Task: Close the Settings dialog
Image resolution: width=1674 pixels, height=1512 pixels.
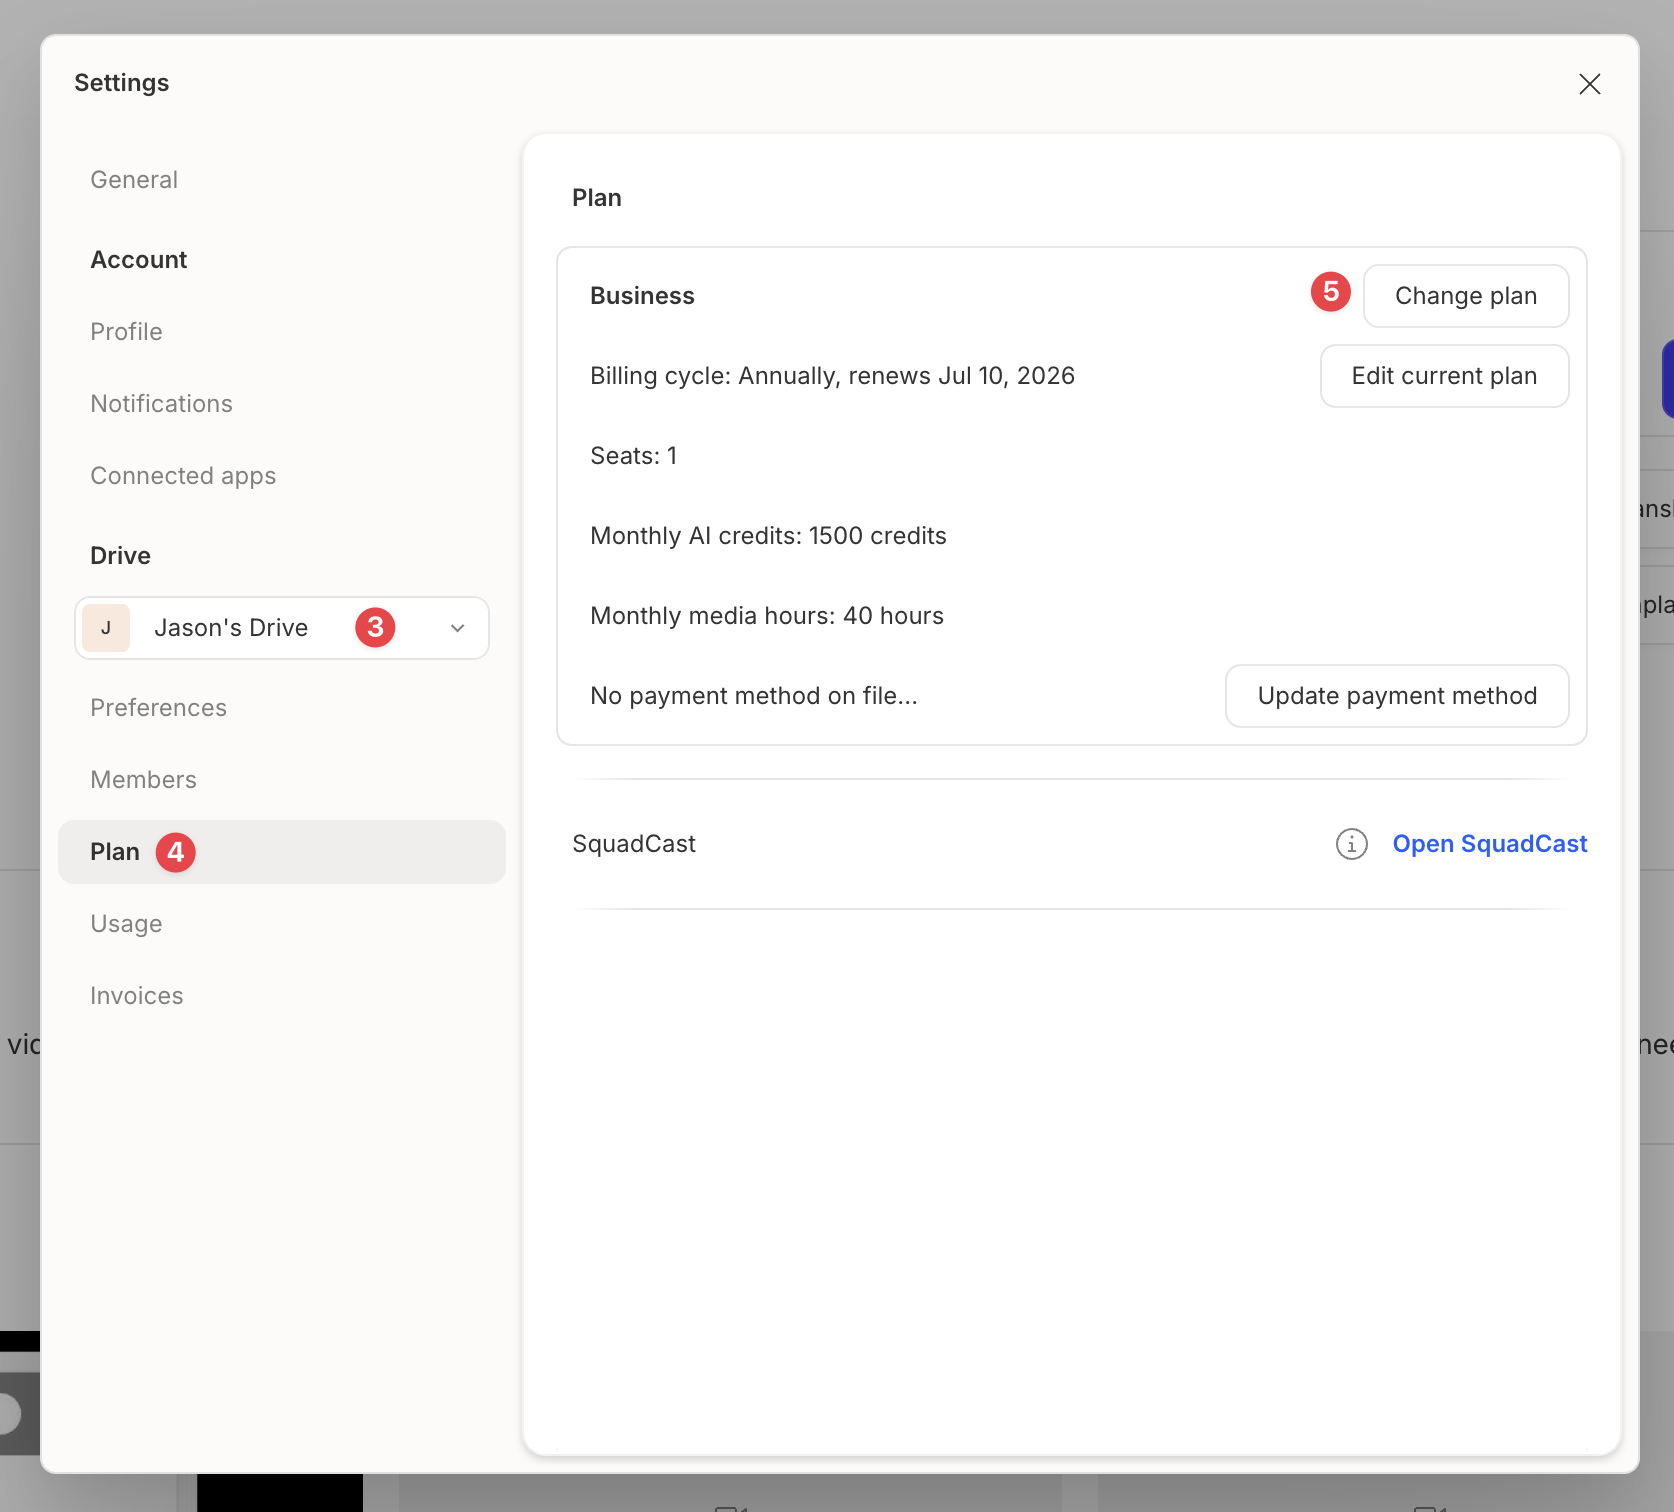Action: coord(1589,84)
